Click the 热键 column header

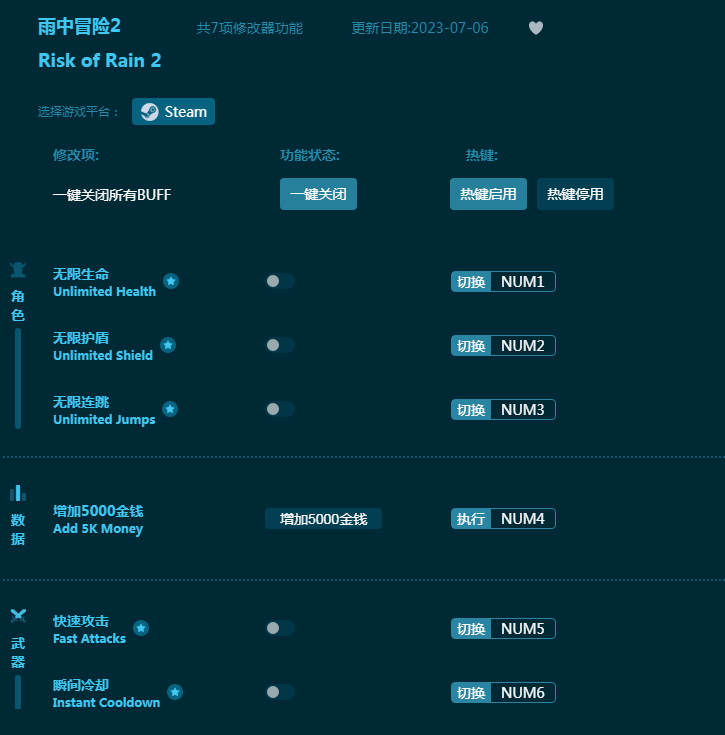tap(481, 155)
